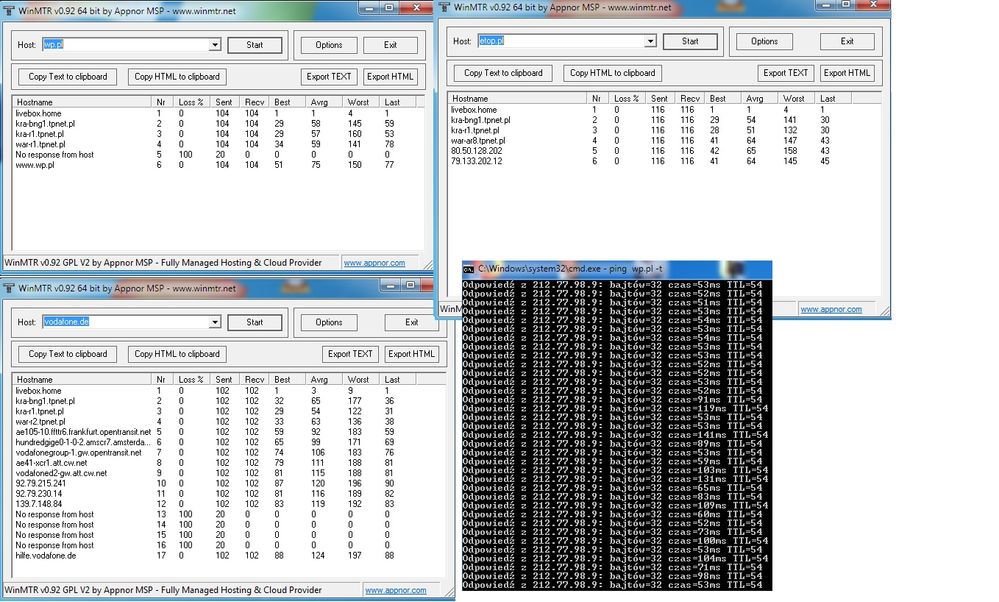Select the 79.133.202.12 hop row
Viewport: 999px width, 602px height.
coord(476,161)
